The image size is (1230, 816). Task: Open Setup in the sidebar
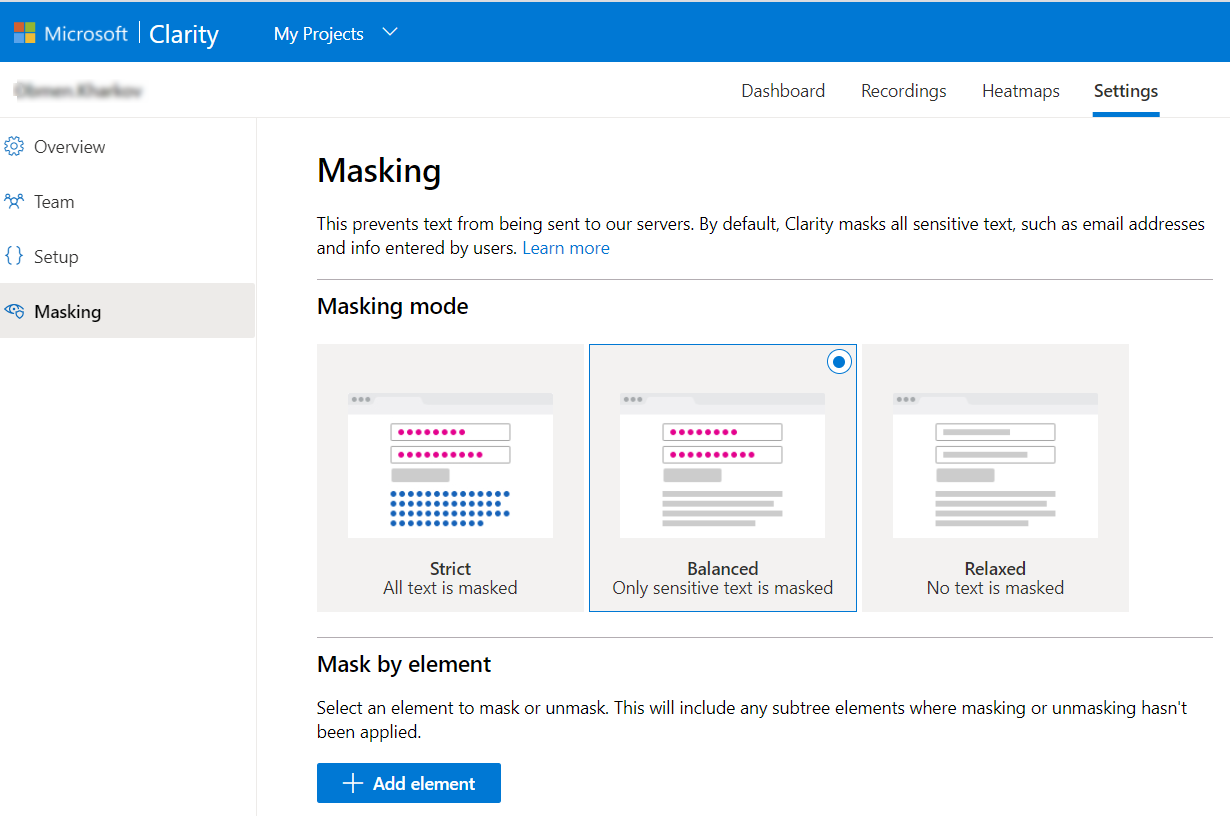(127, 257)
